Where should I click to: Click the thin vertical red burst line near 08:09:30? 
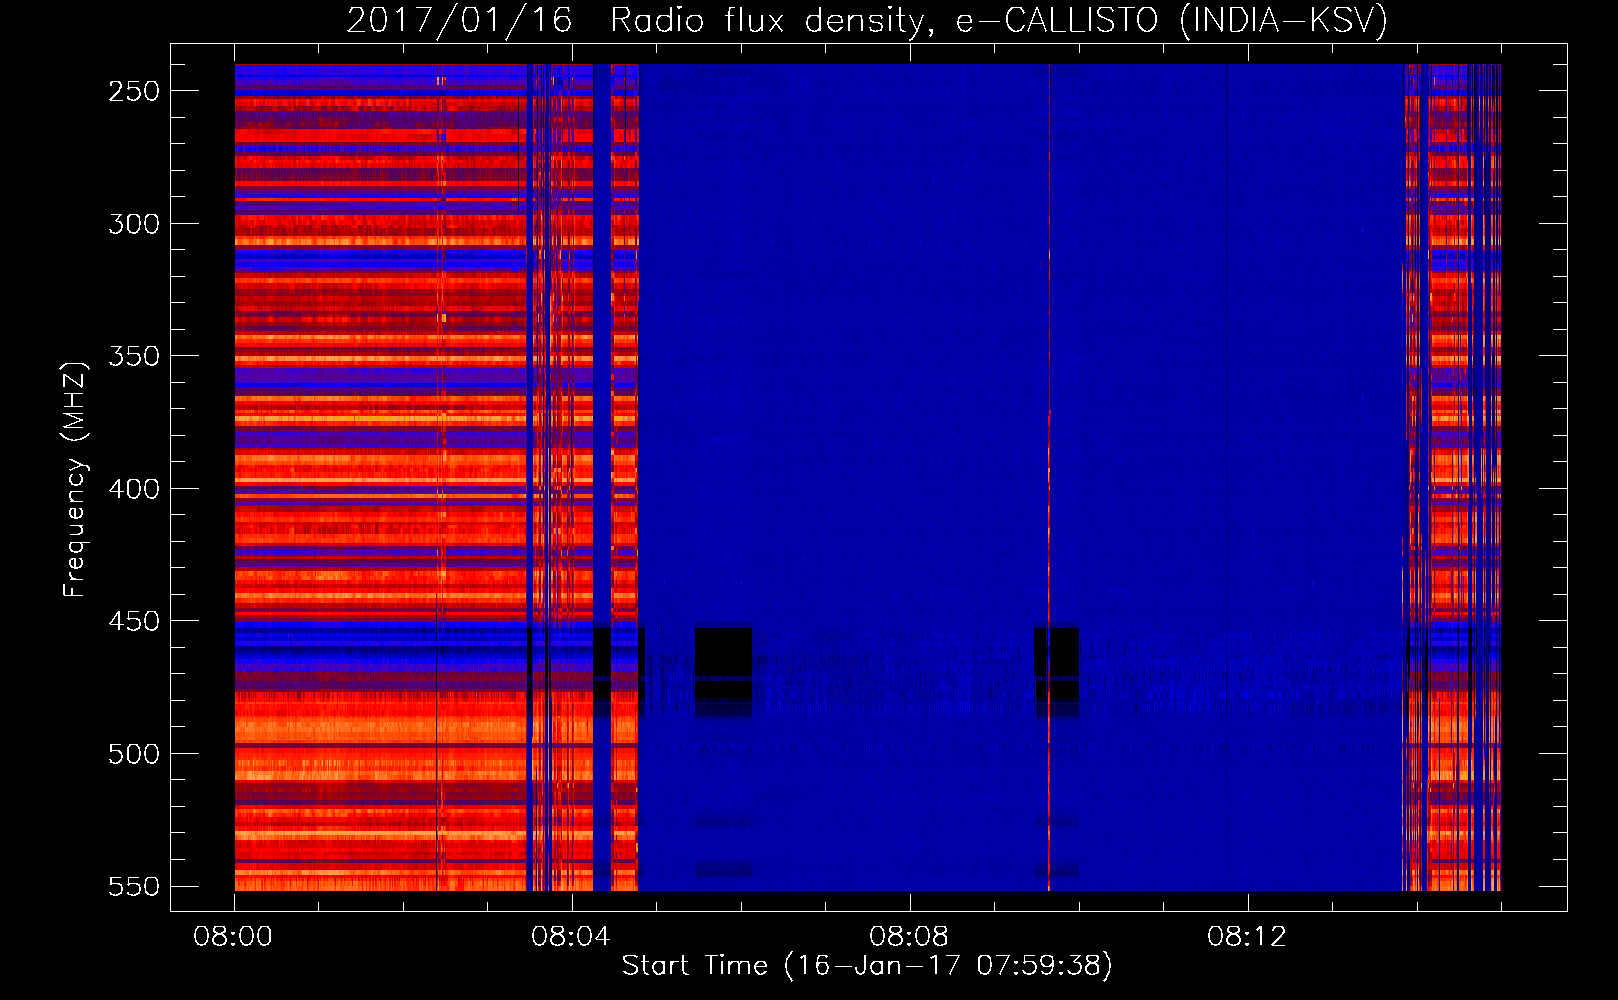point(1048,650)
